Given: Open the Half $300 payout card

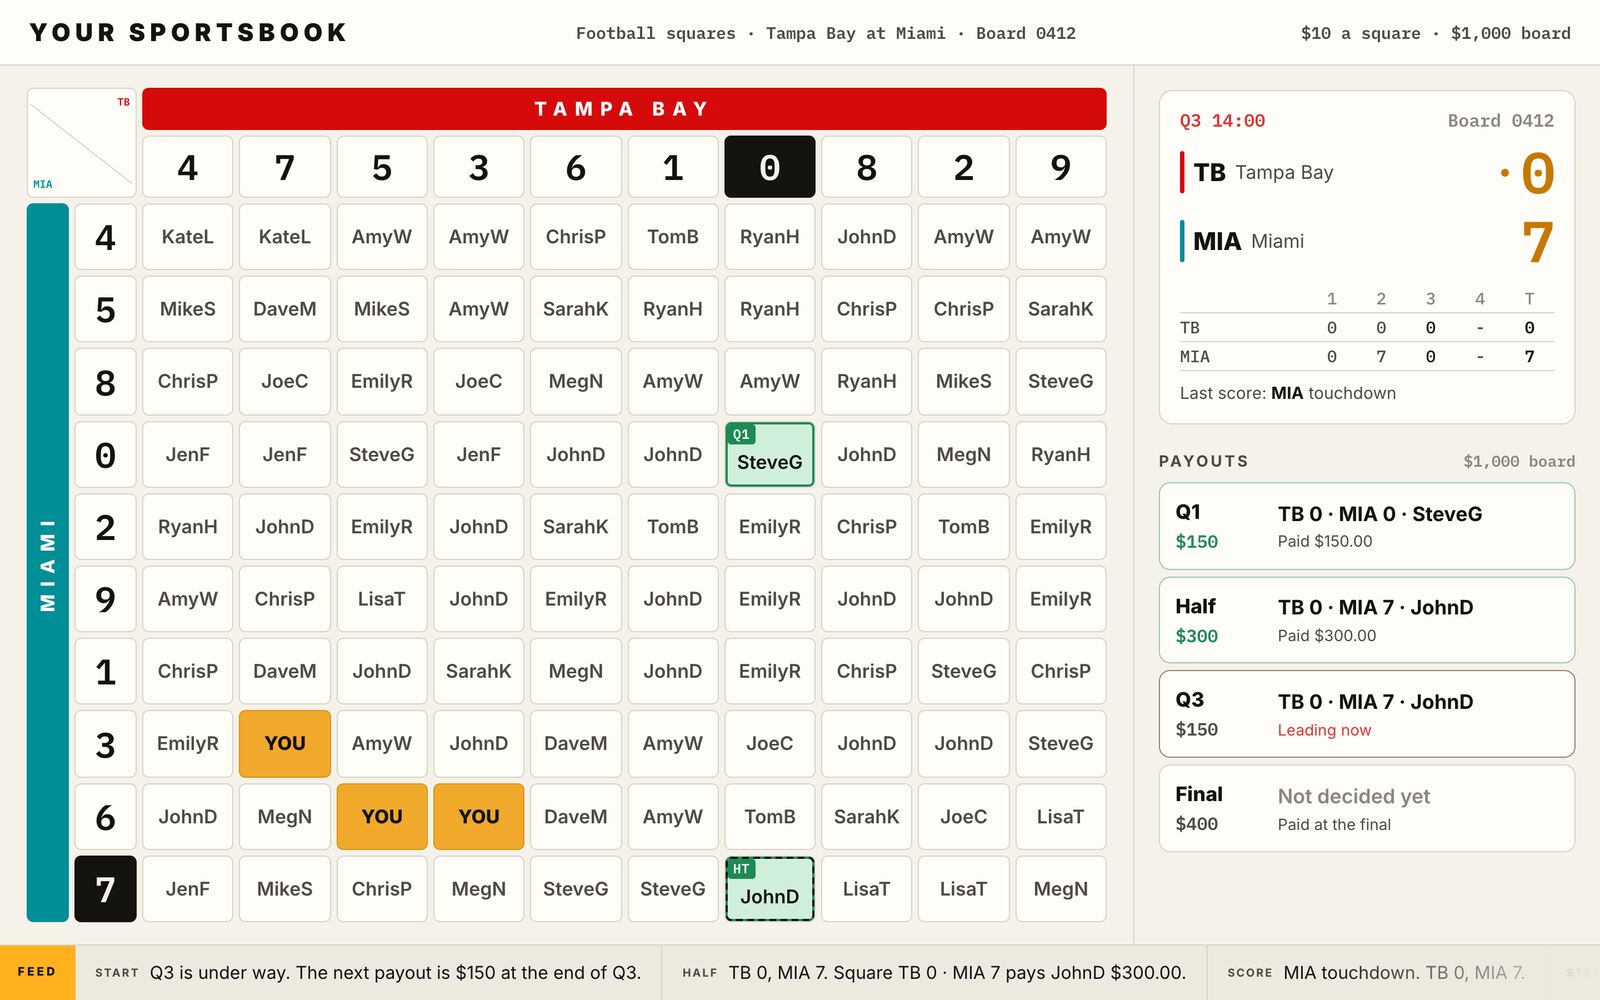Looking at the screenshot, I should (1367, 620).
